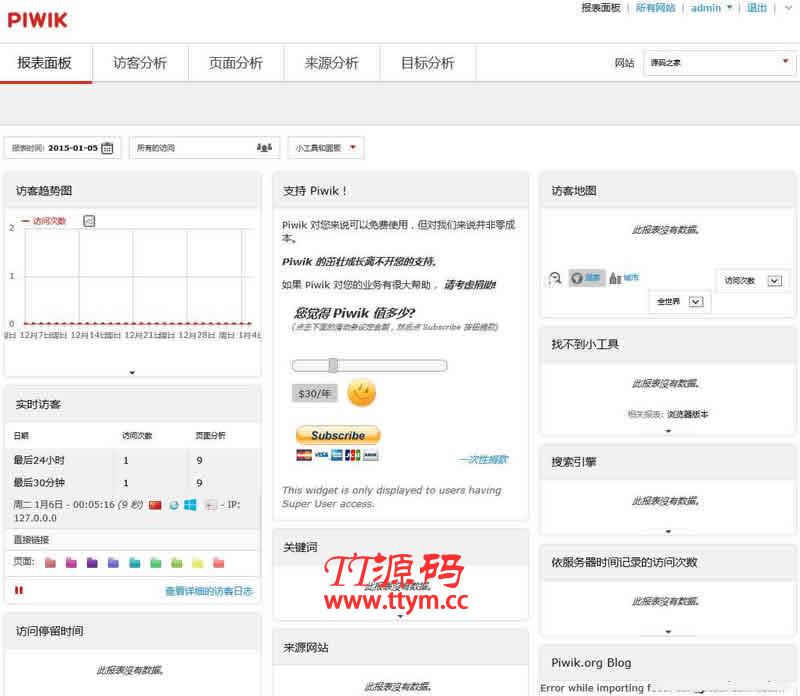The image size is (800, 696).
Task: Pause the real-time visitors feed
Action: (19, 590)
